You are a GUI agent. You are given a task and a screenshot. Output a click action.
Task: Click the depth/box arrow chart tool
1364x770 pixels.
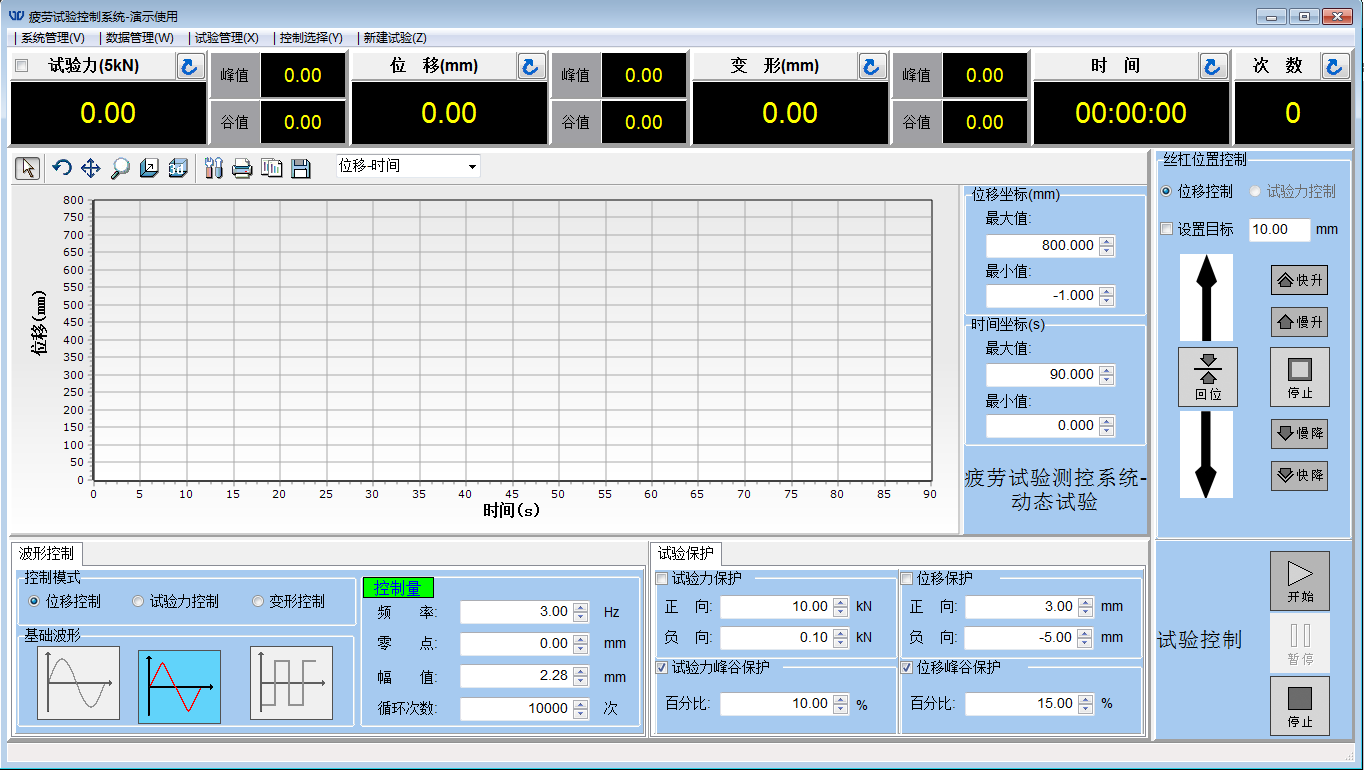149,168
